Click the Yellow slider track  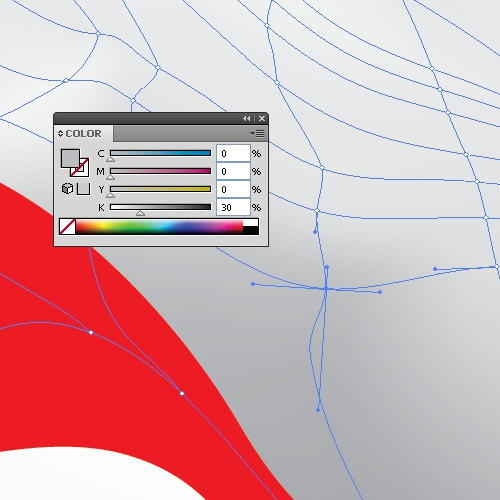(160, 189)
